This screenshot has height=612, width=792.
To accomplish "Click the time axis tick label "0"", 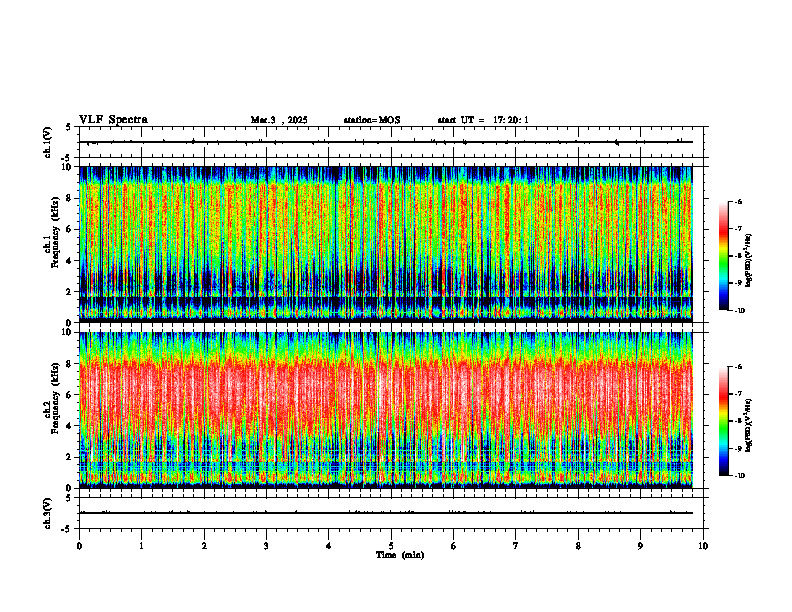I will point(79,546).
